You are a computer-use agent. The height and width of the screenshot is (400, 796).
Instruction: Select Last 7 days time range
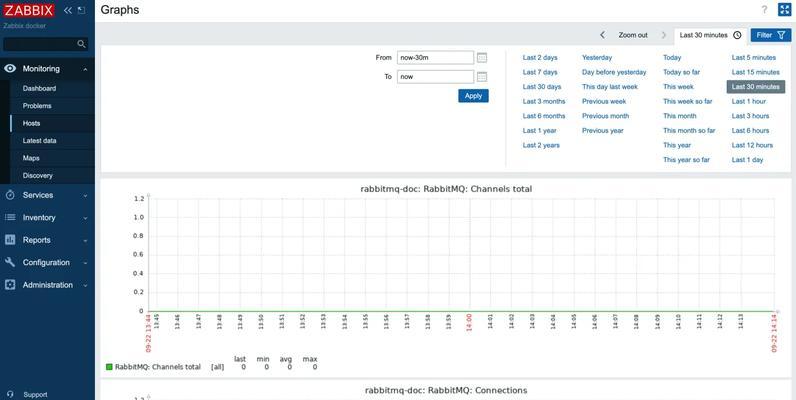tap(540, 72)
